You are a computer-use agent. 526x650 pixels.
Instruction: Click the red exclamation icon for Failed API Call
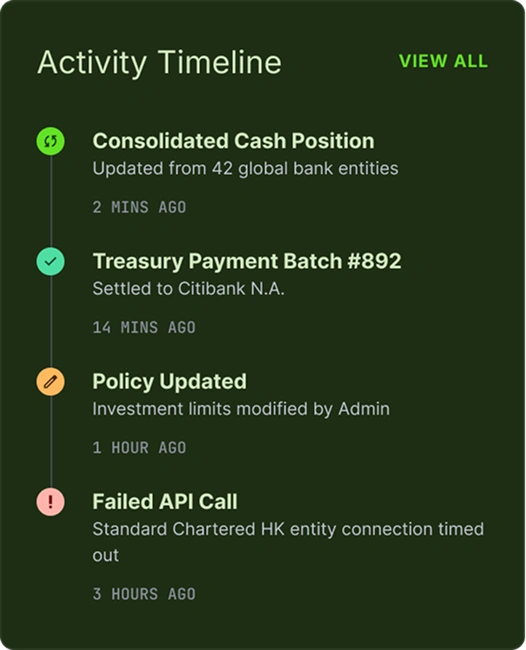pos(51,502)
